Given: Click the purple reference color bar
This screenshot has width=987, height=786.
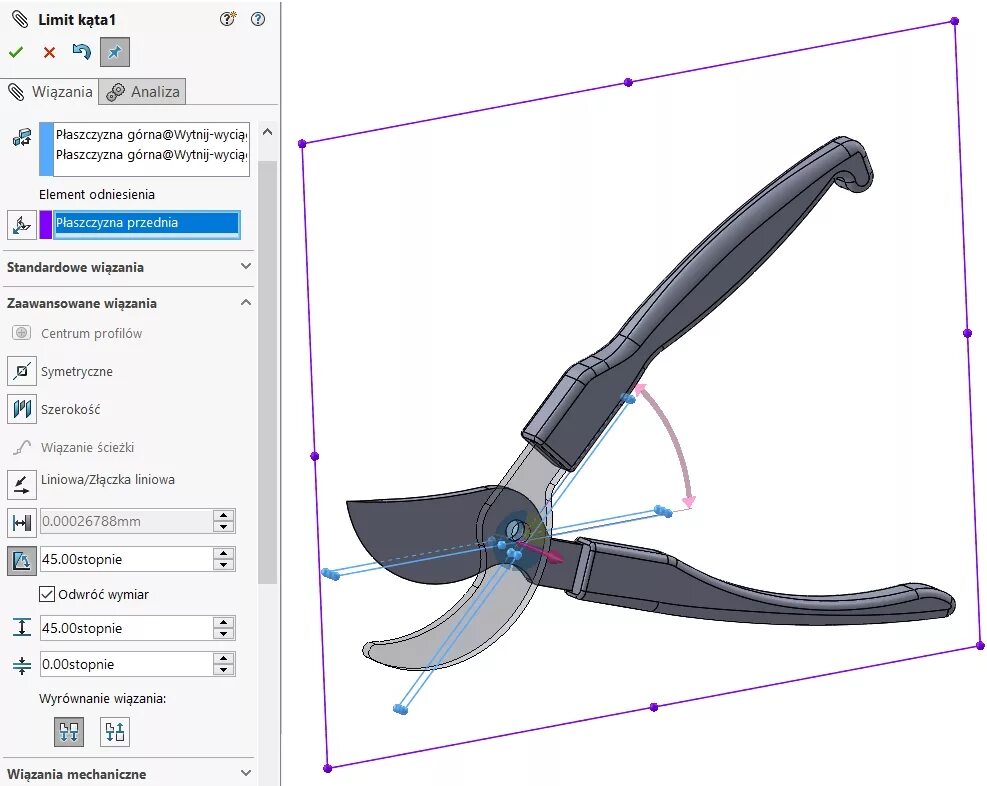Looking at the screenshot, I should pos(45,225).
